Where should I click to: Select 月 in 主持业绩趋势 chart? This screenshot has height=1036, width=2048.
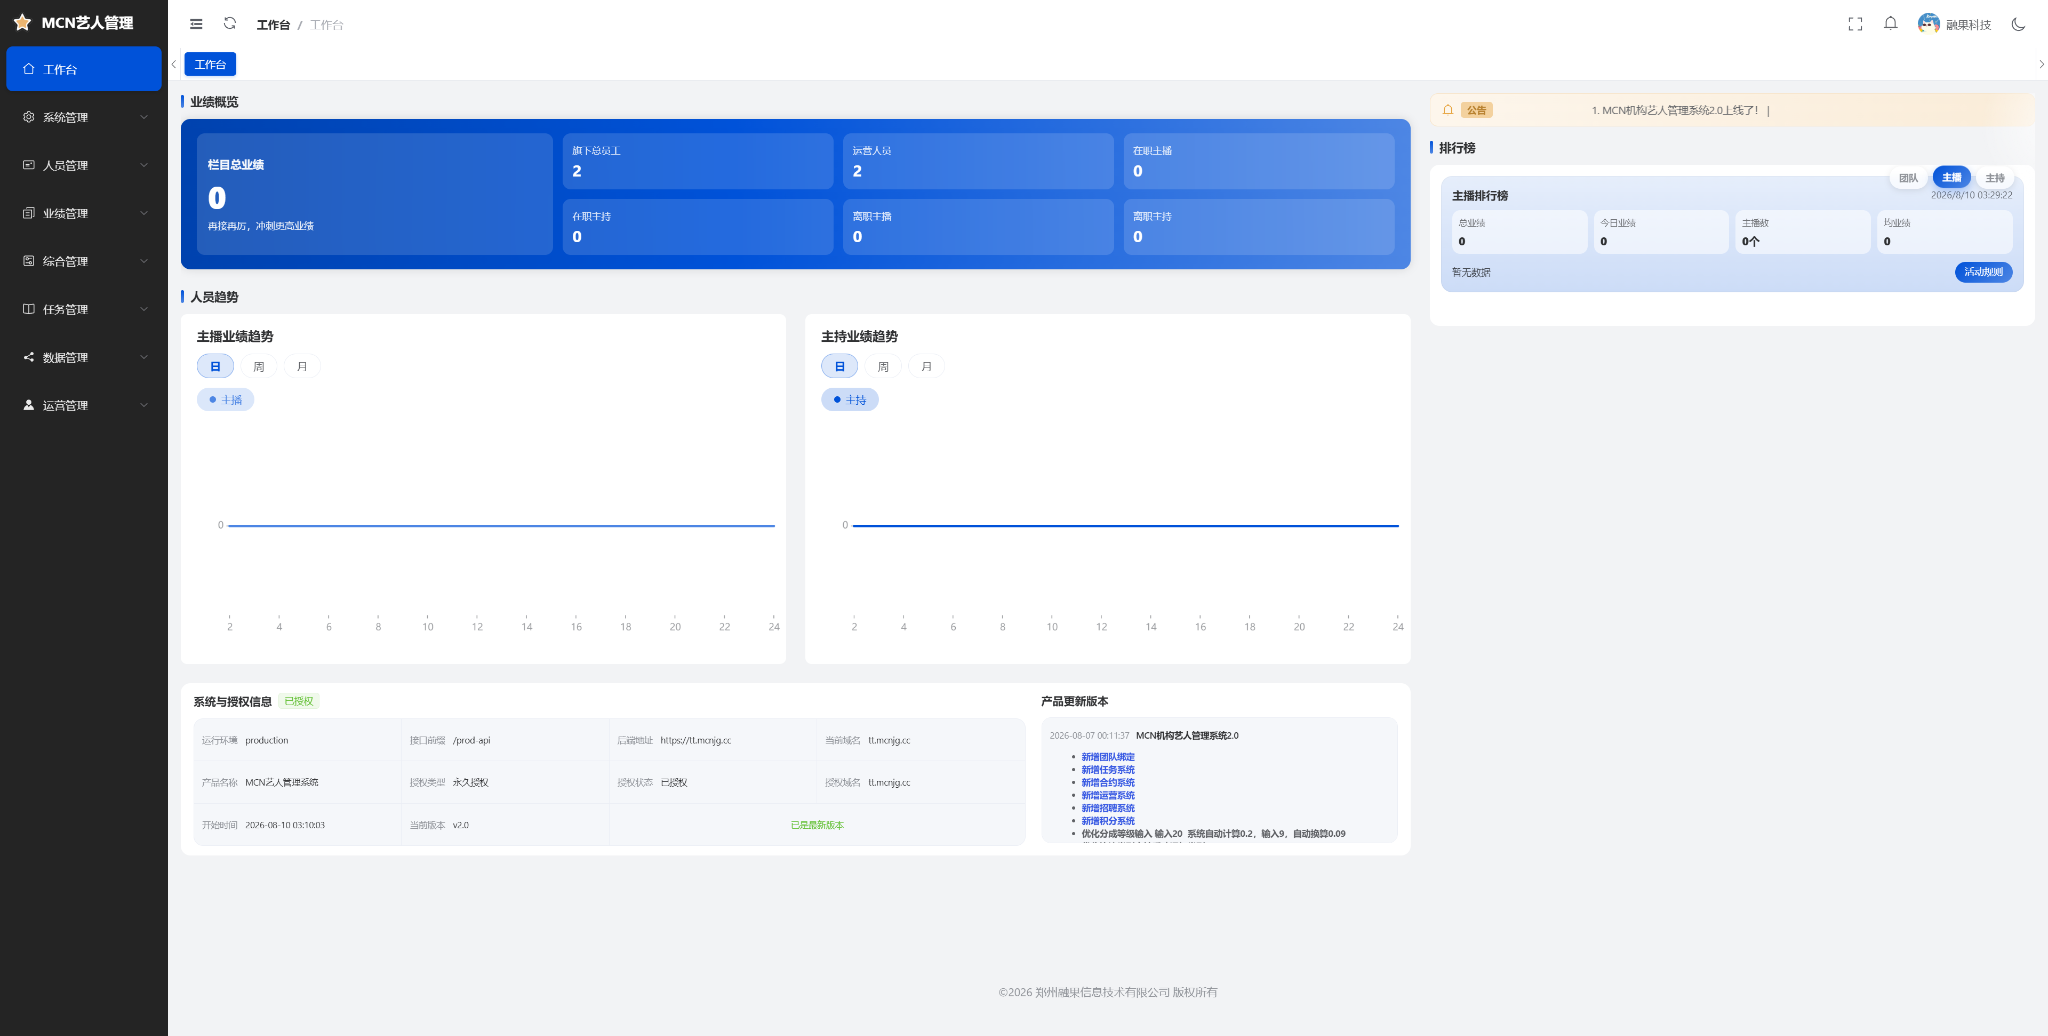tap(926, 367)
